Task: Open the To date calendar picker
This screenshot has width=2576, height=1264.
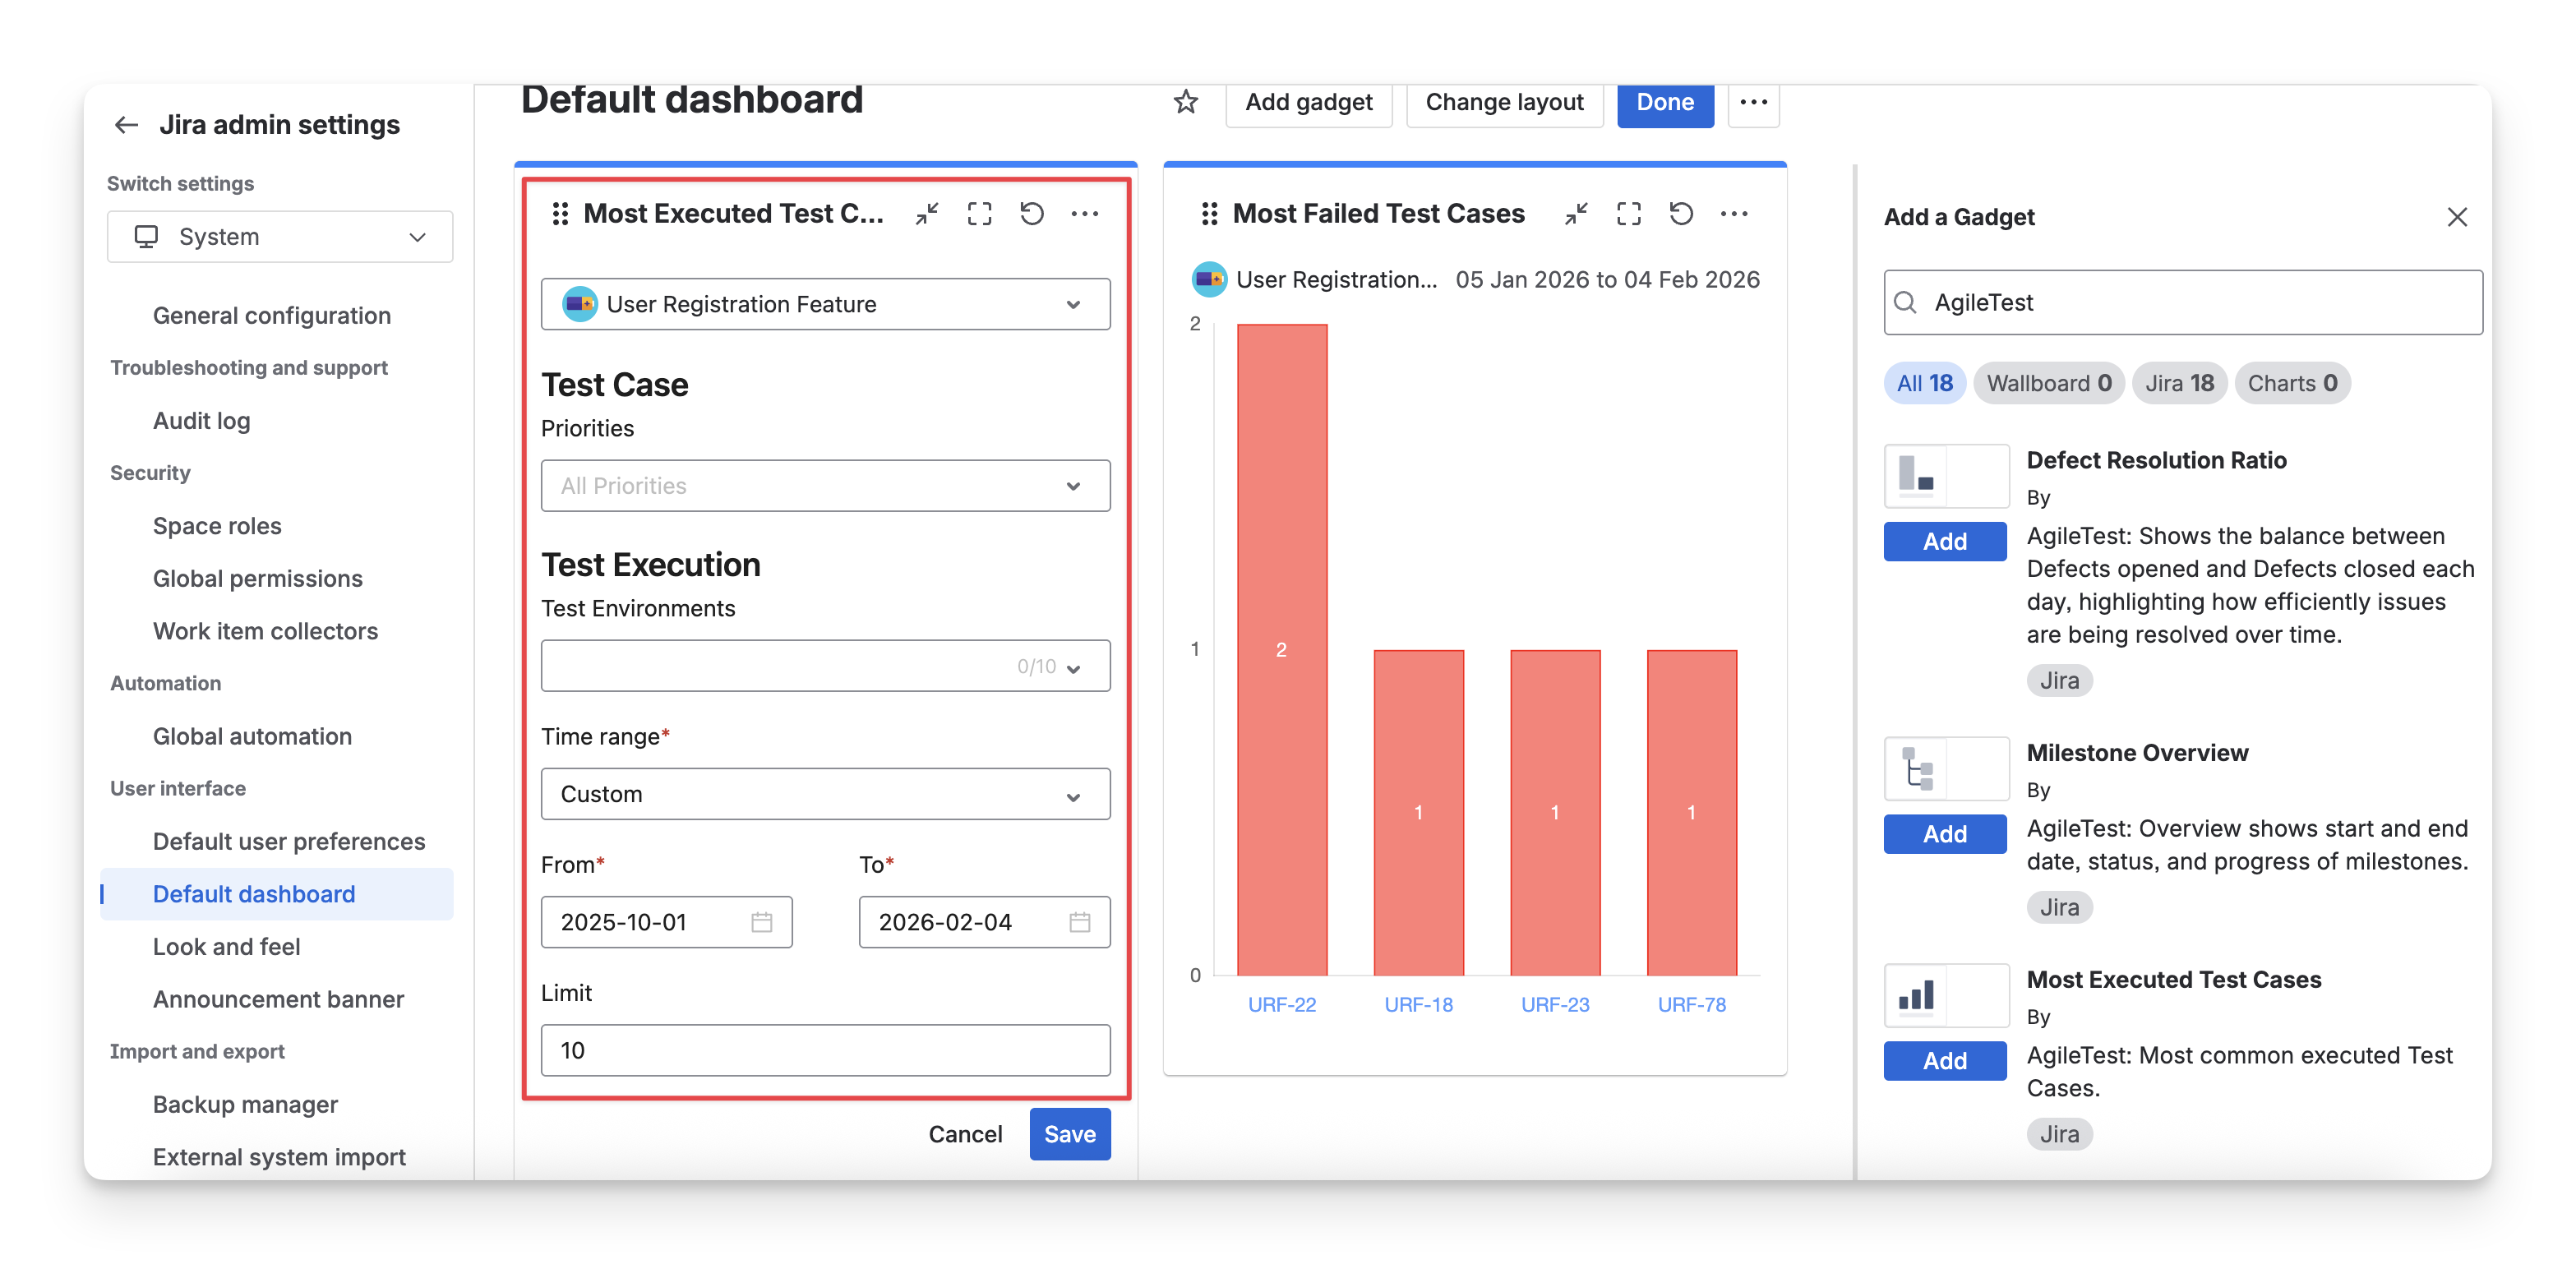Action: (x=1079, y=922)
